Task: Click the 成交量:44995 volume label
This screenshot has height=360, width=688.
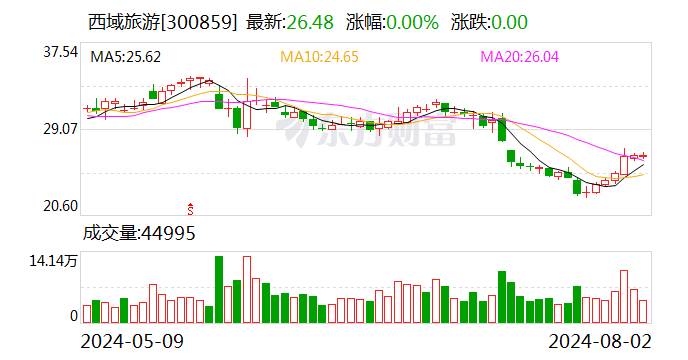Action: (x=139, y=233)
